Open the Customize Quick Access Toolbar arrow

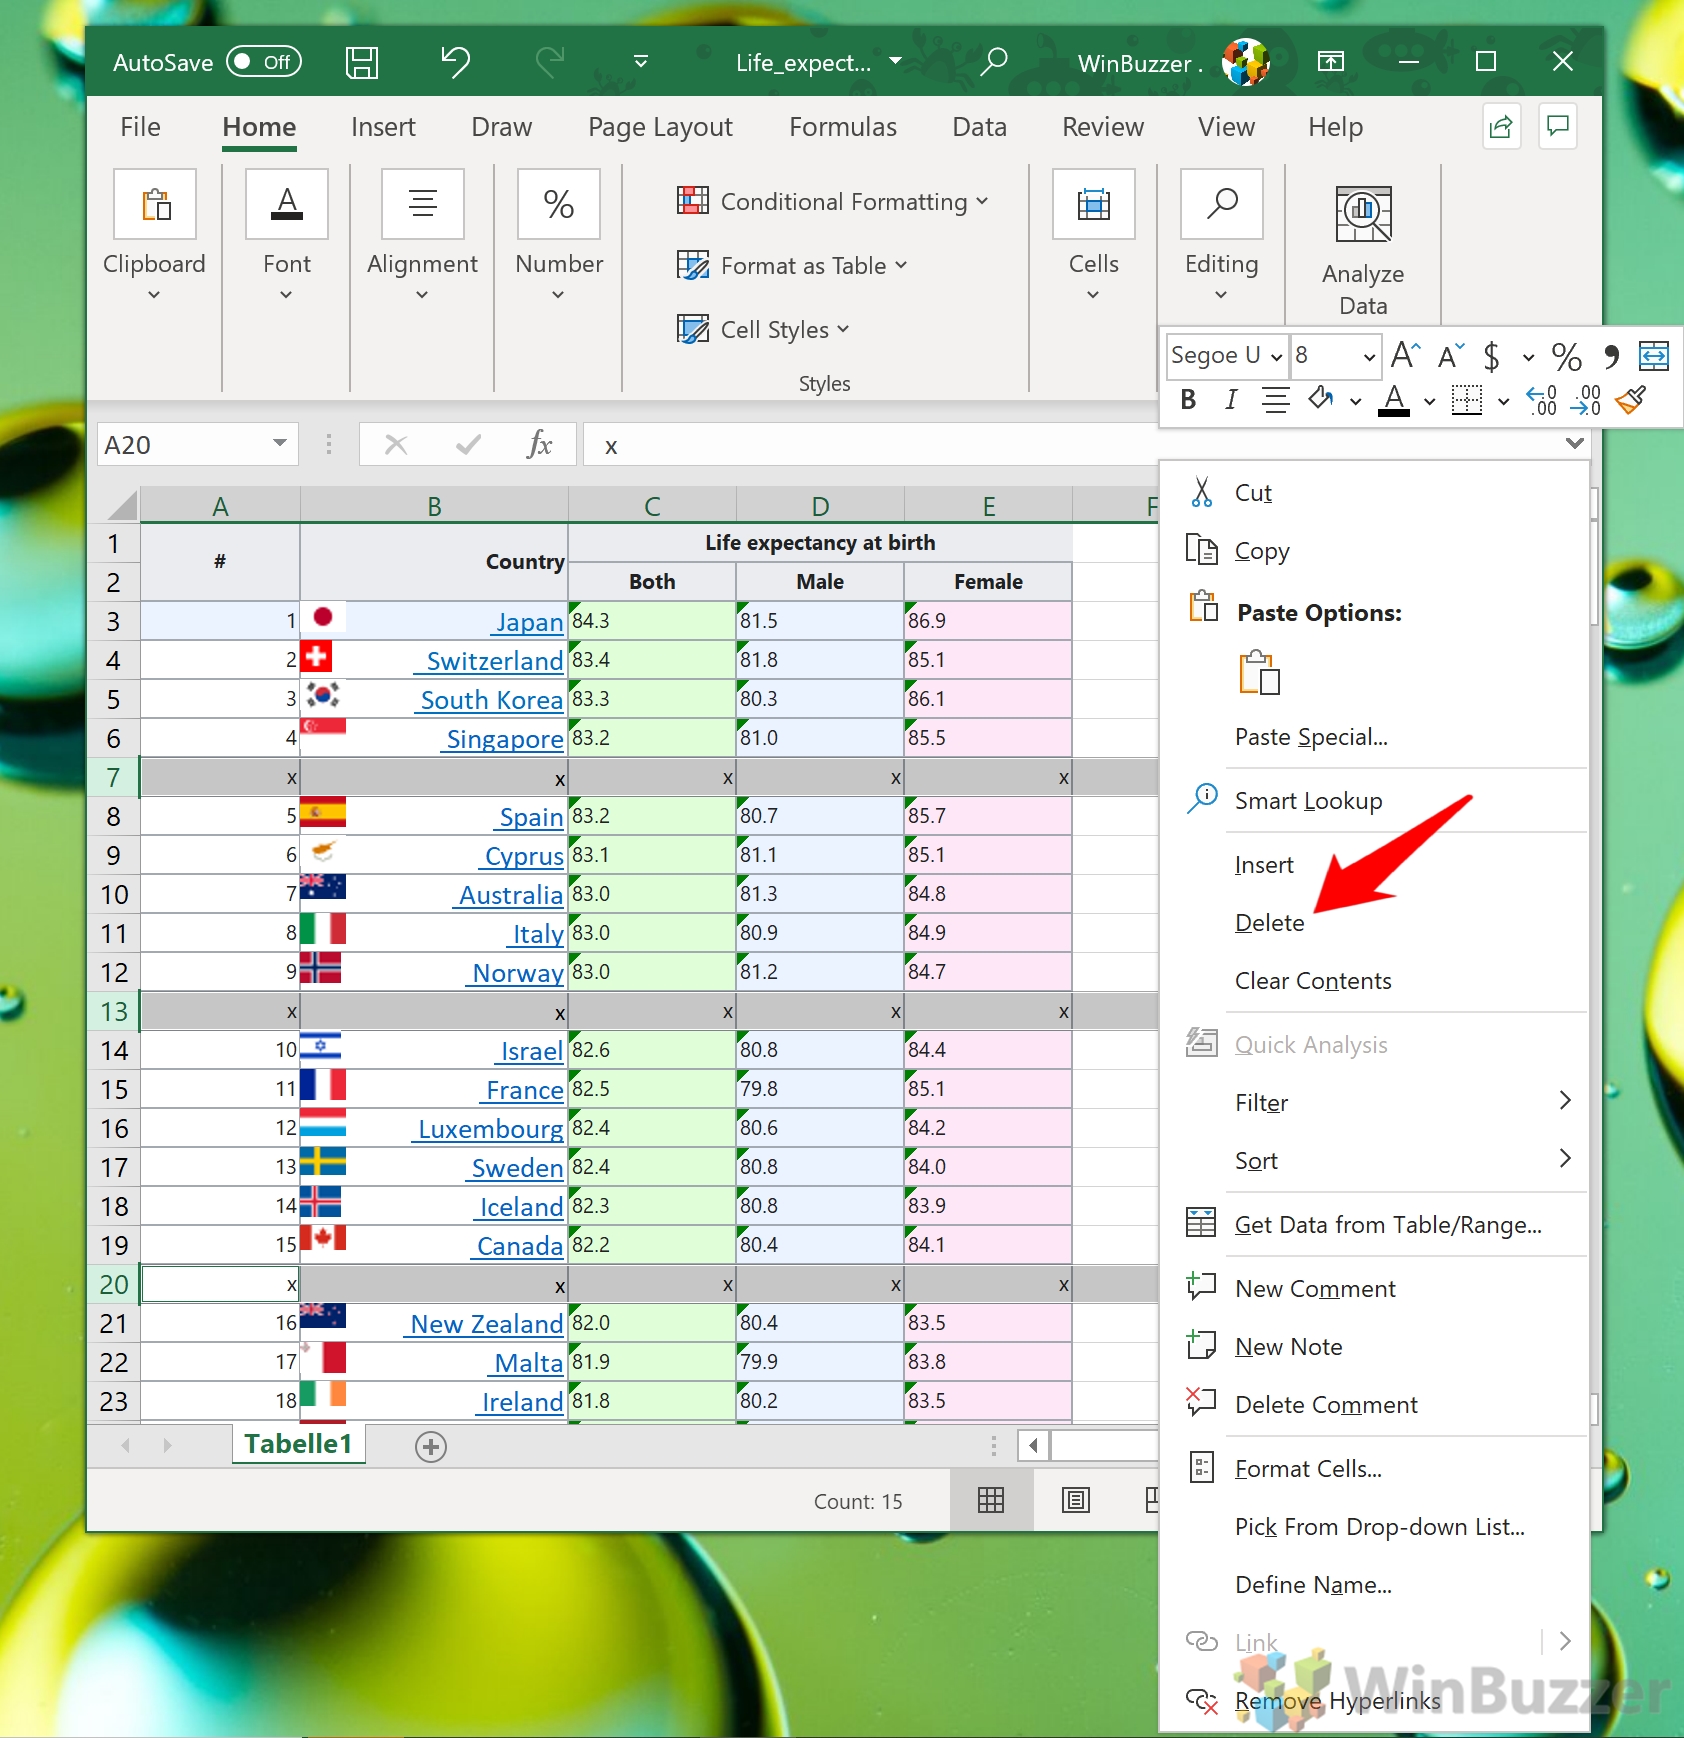641,62
